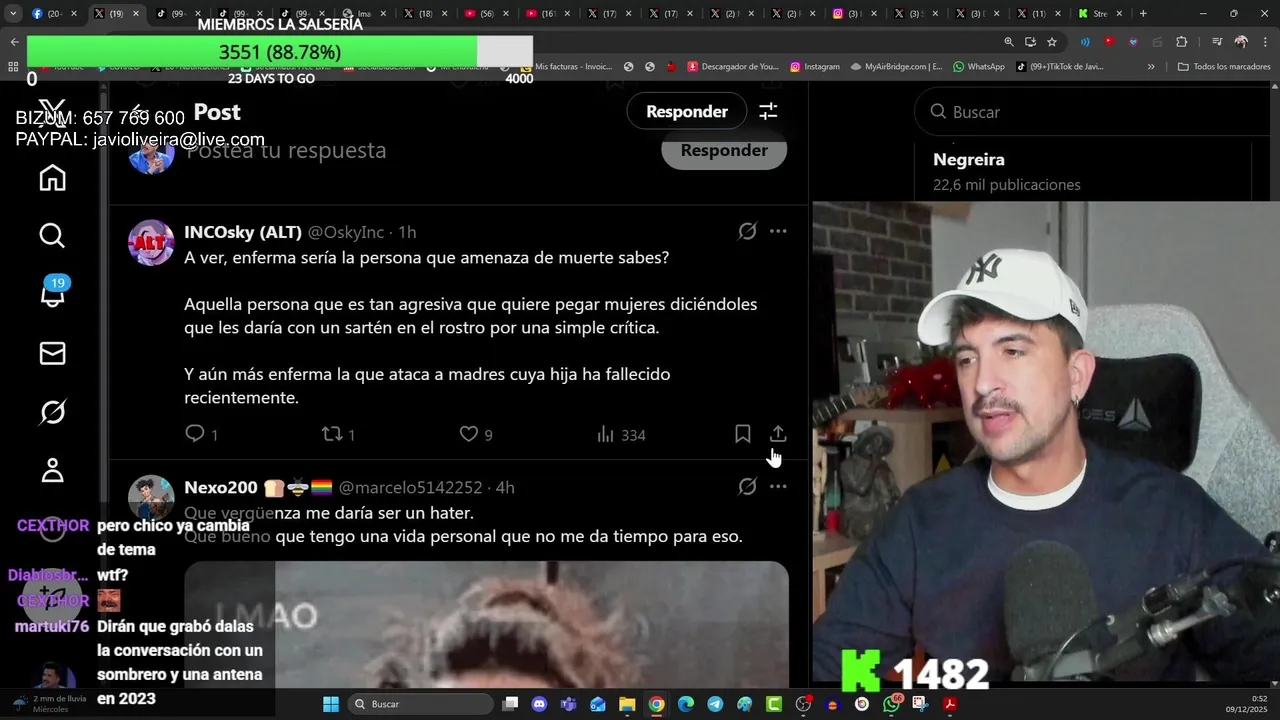1280x720 pixels.
Task: Open the Nexo200 profile name
Action: pyautogui.click(x=221, y=487)
